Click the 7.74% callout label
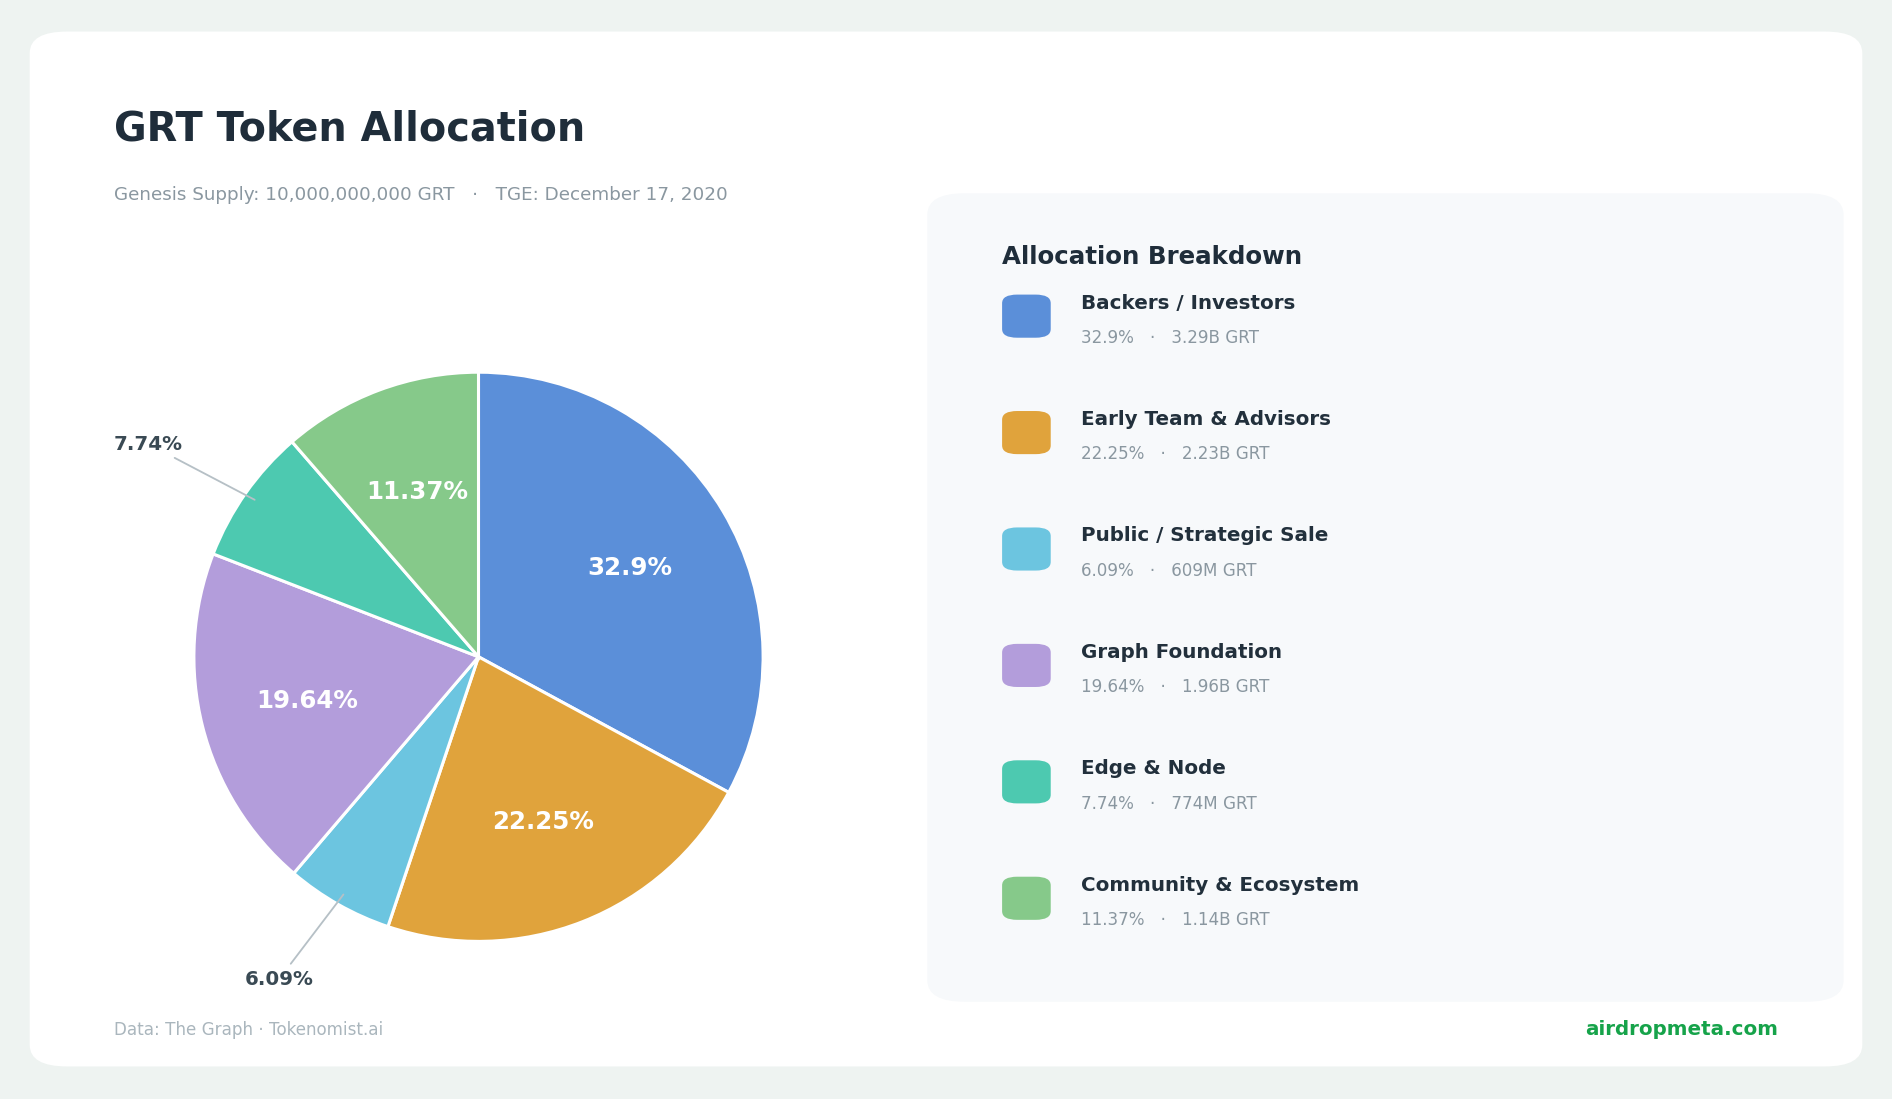 click(x=148, y=444)
